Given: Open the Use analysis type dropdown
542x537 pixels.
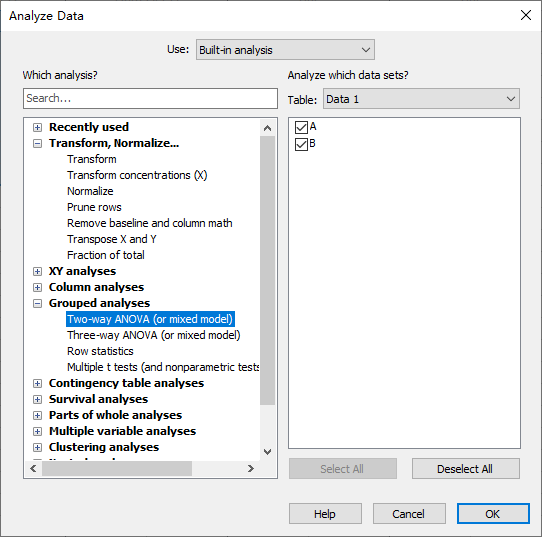Looking at the screenshot, I should (x=285, y=50).
